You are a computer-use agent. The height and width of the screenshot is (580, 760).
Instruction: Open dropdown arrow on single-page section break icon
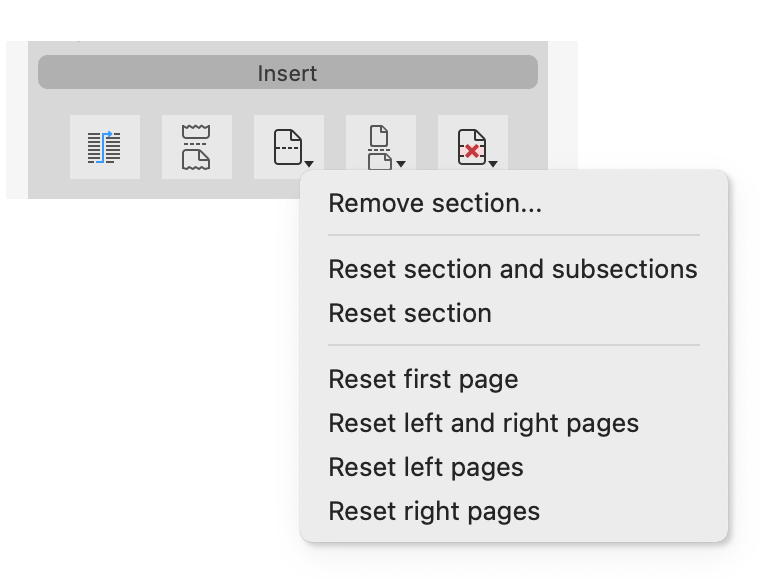click(x=311, y=163)
